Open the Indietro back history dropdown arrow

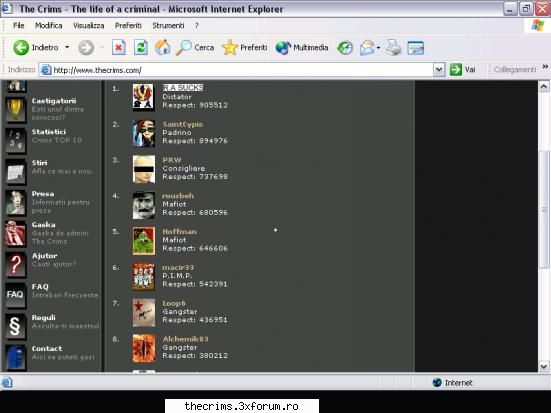[67, 47]
